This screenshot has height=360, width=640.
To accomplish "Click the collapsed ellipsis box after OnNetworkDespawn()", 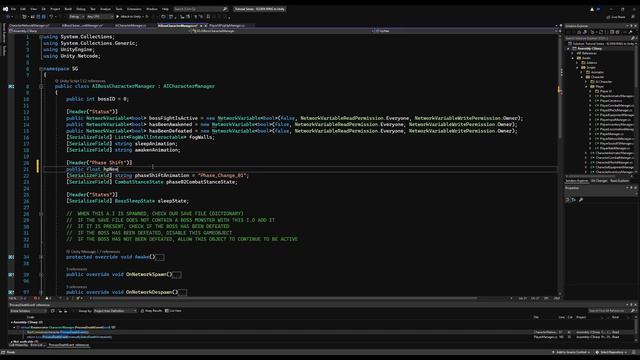I will pos(182,292).
